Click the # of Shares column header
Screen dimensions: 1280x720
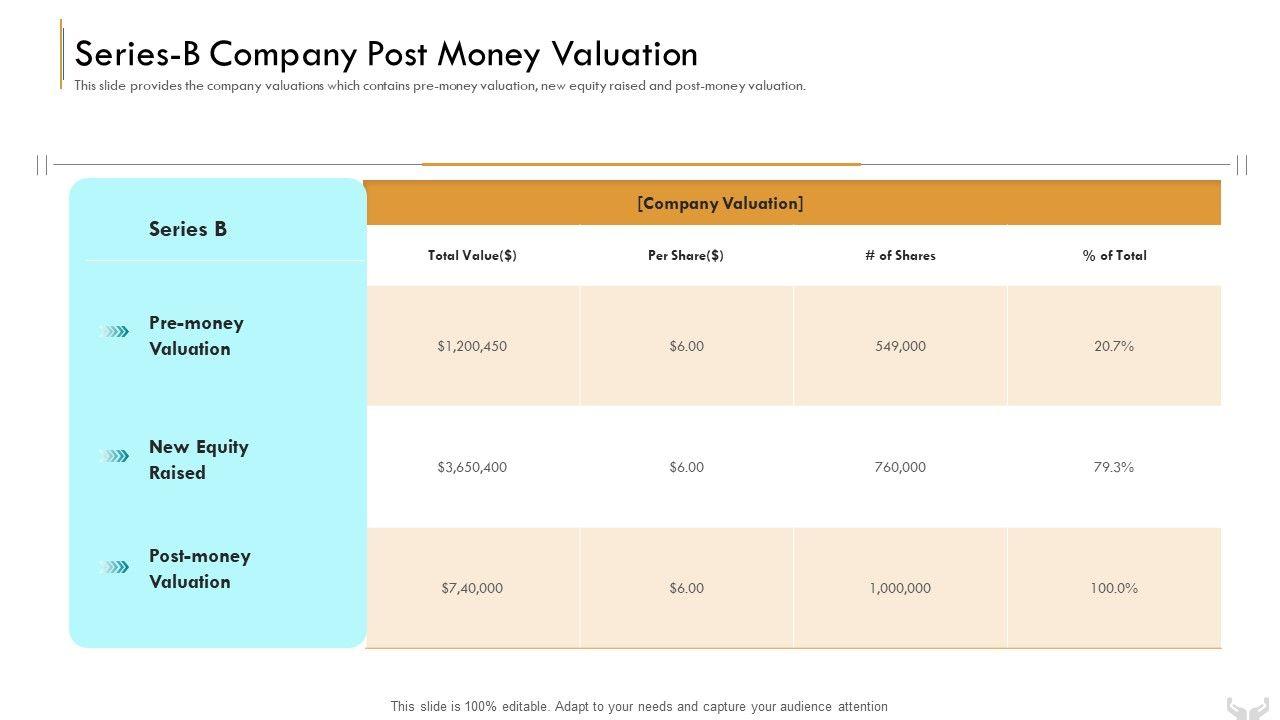coord(900,256)
